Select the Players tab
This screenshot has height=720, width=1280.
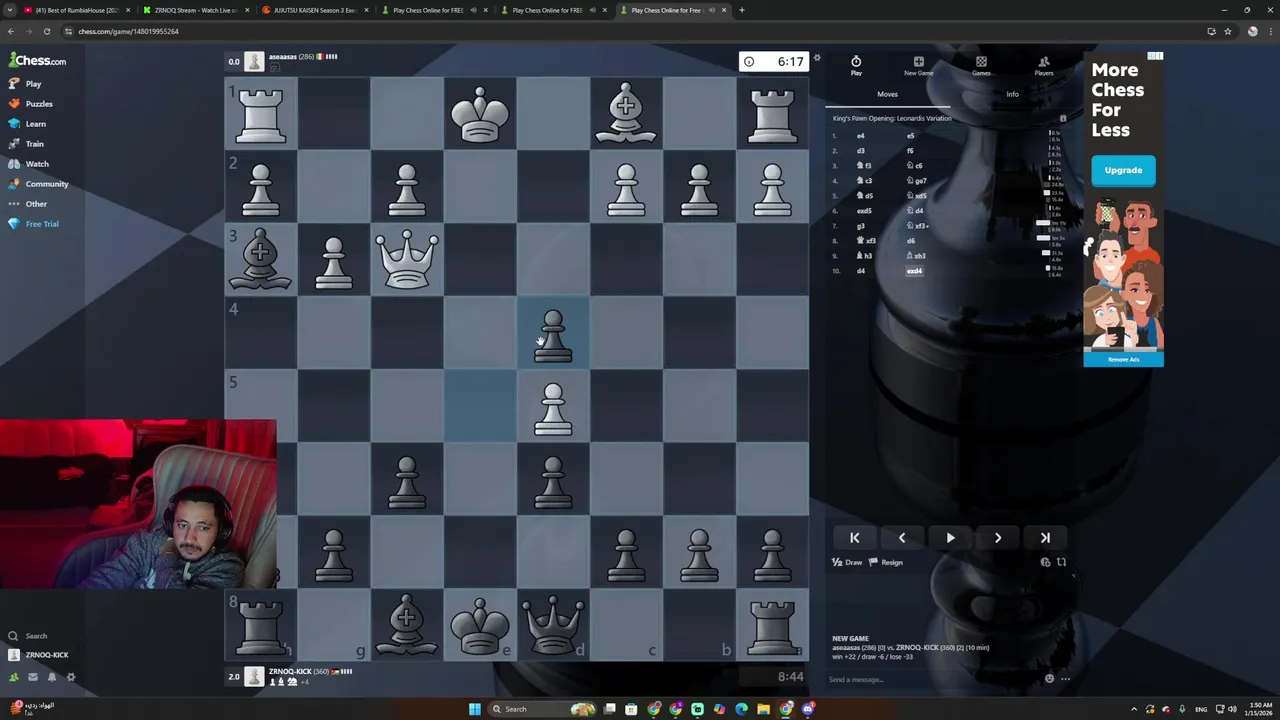pos(1044,66)
